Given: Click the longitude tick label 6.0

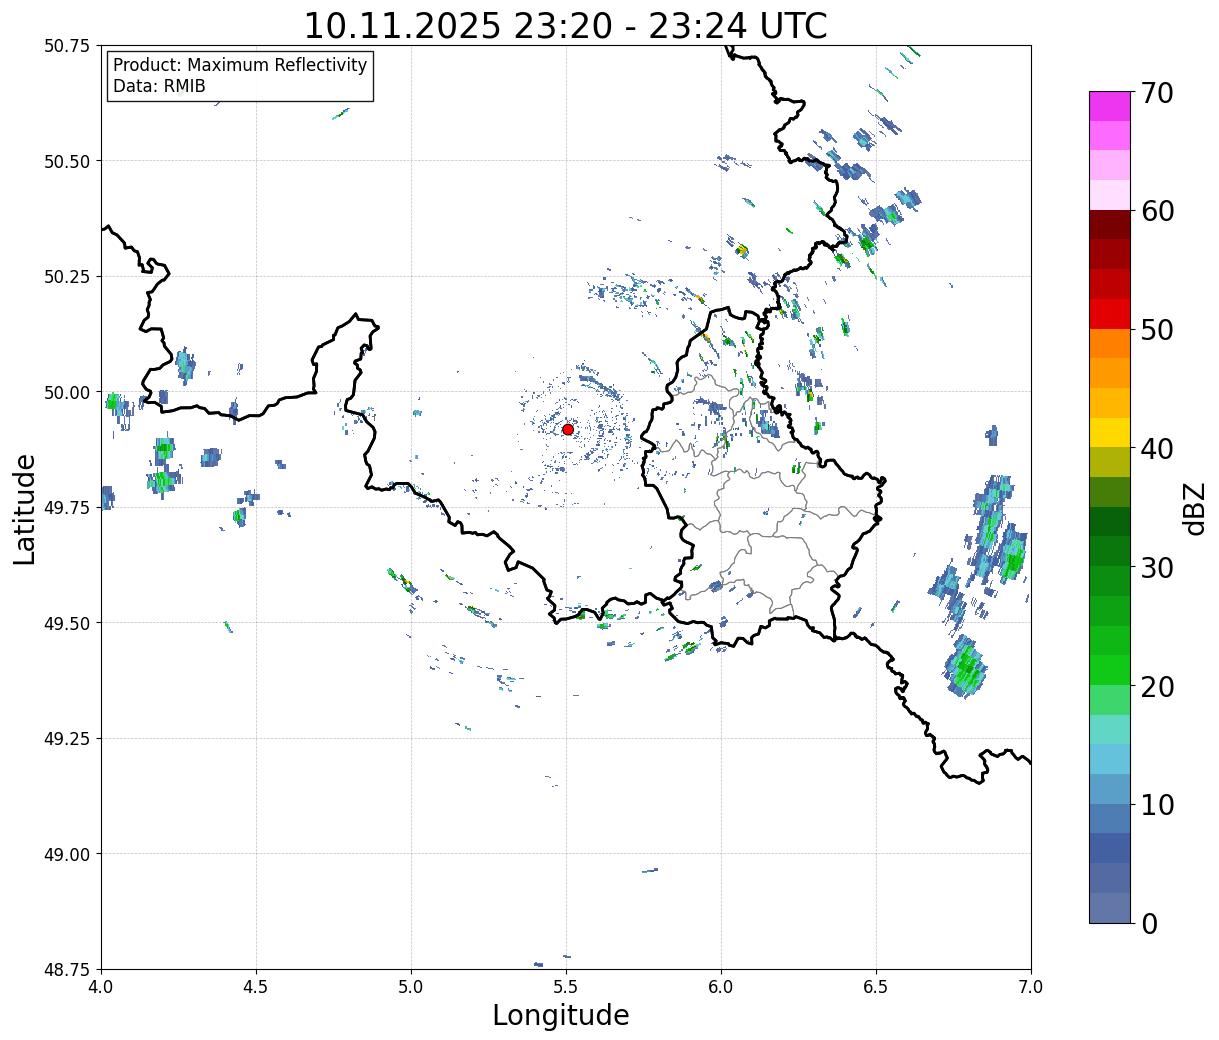Looking at the screenshot, I should pos(721,987).
